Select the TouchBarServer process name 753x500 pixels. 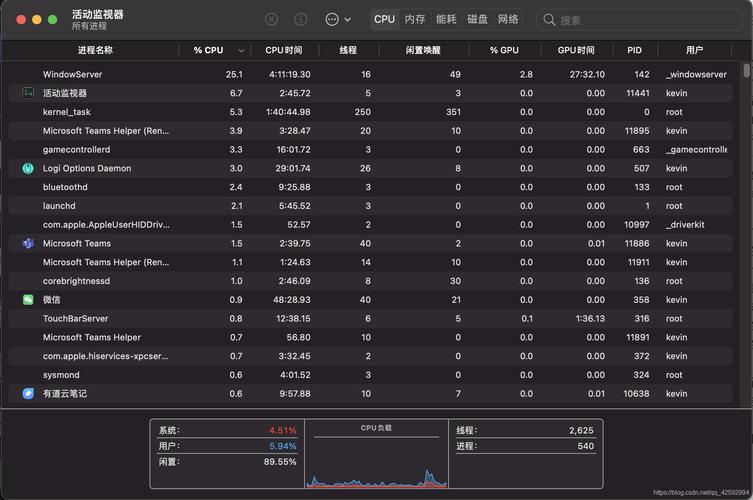click(x=75, y=318)
